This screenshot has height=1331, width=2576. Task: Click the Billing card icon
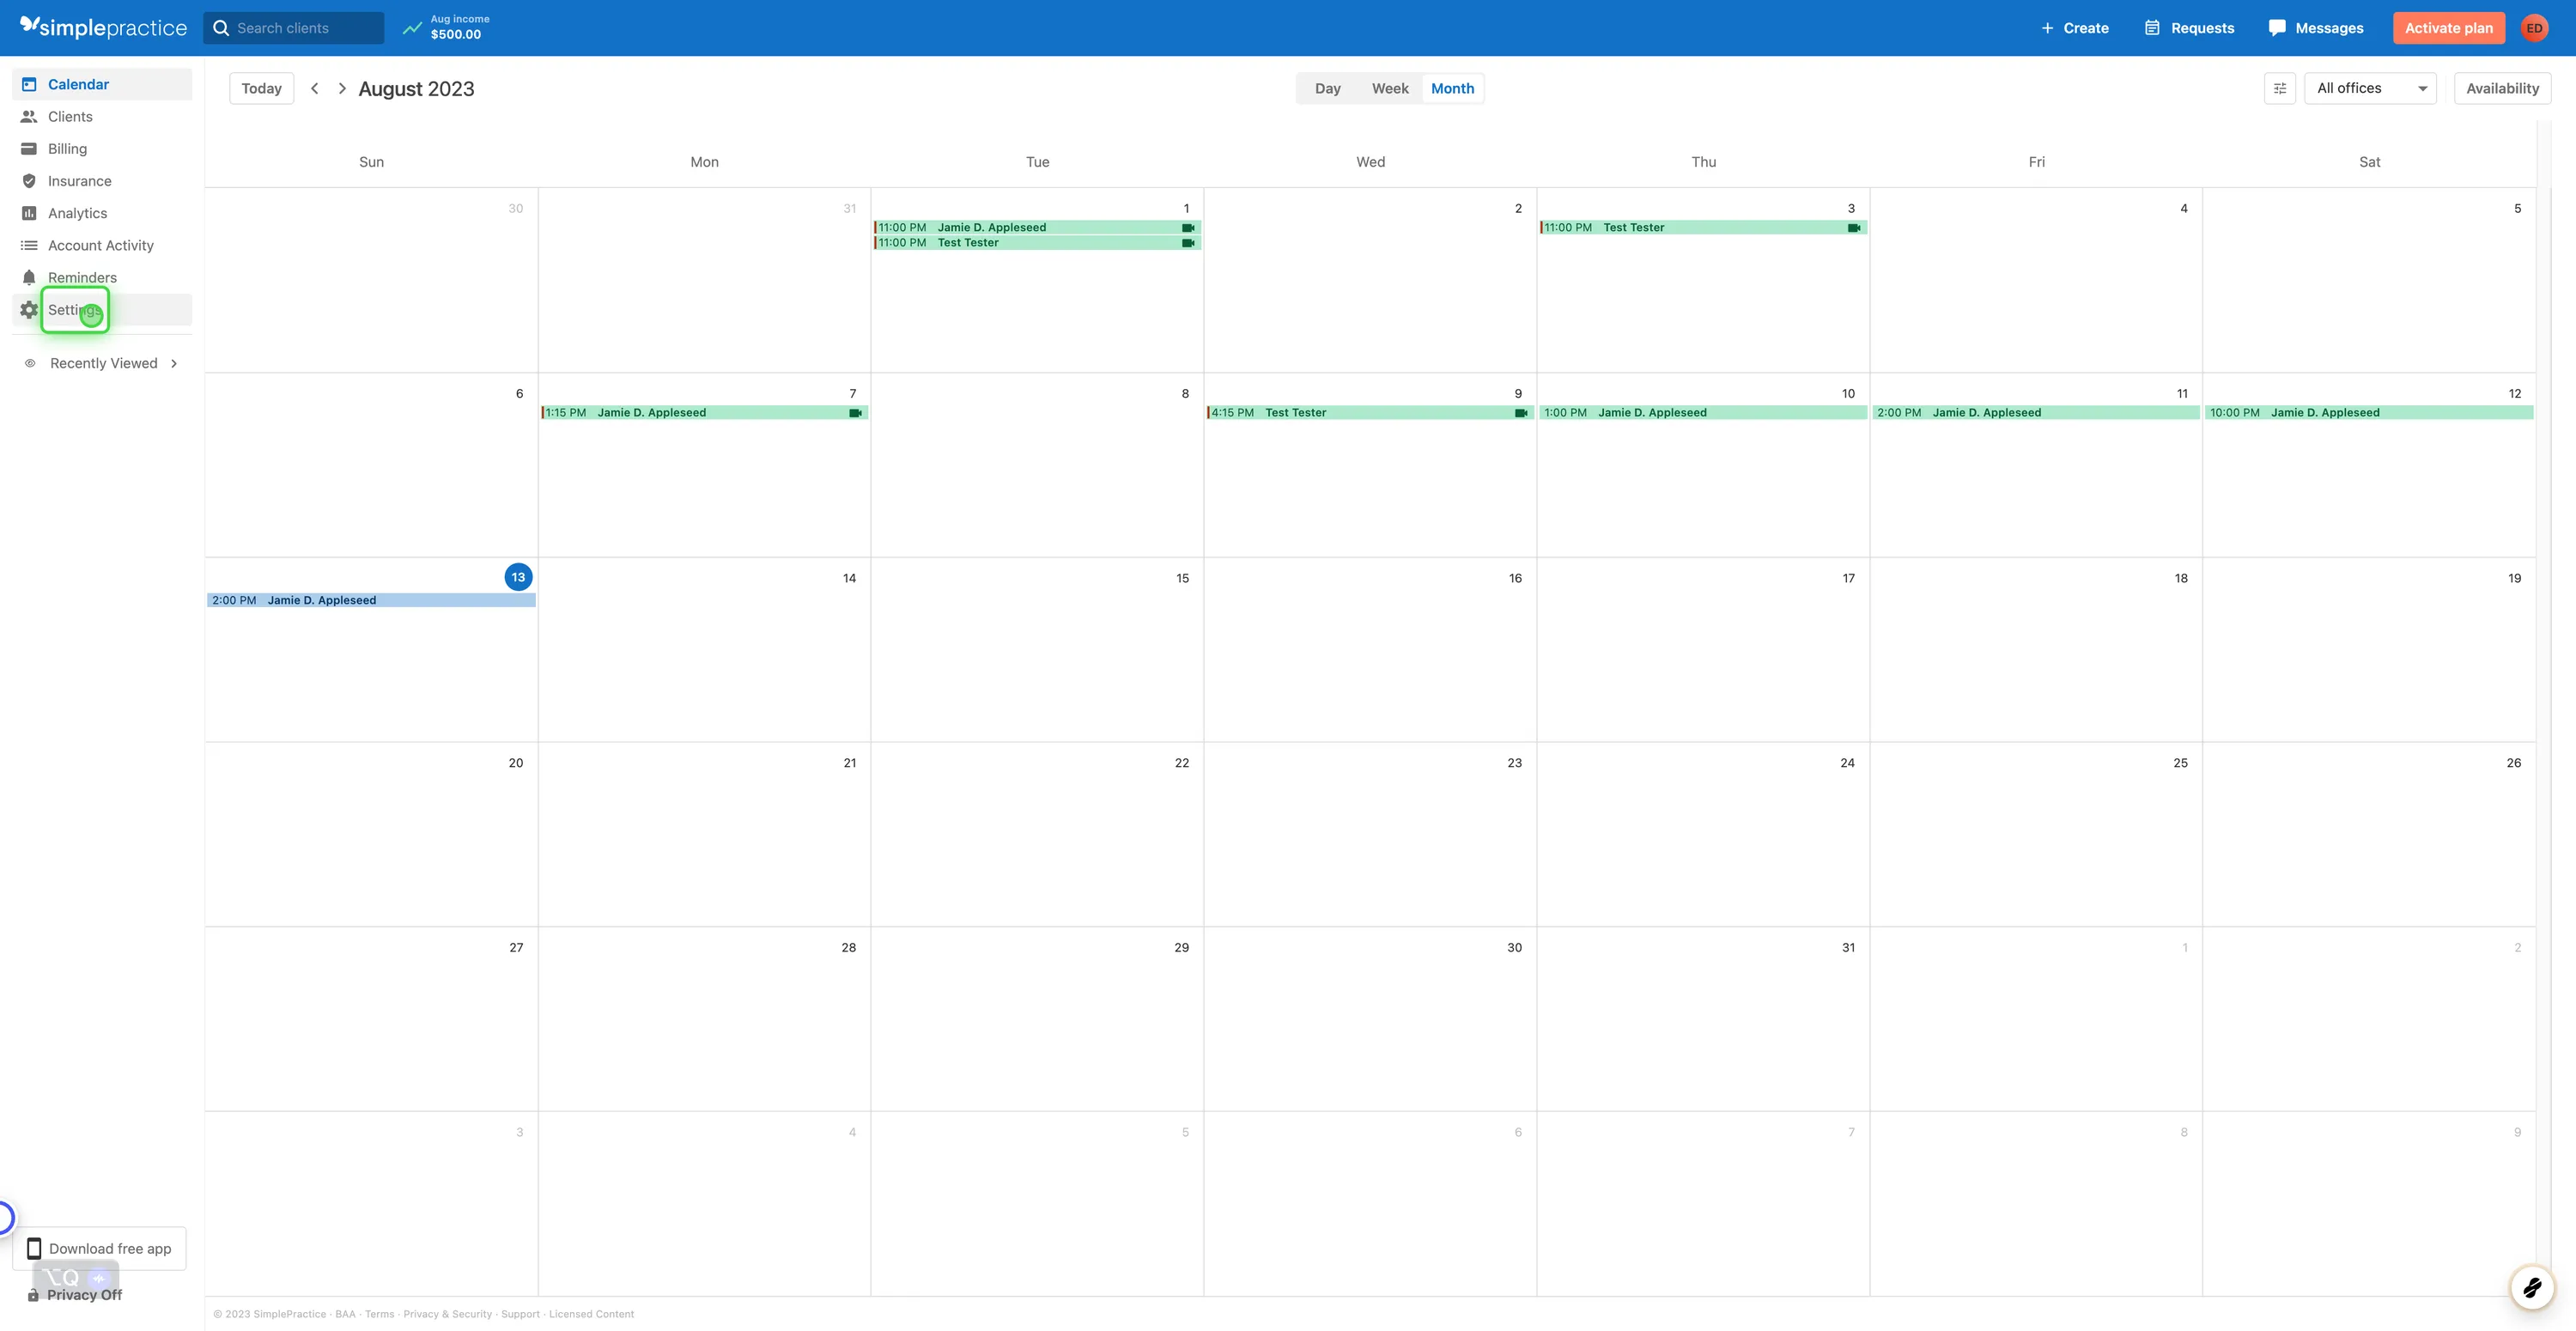pyautogui.click(x=29, y=149)
